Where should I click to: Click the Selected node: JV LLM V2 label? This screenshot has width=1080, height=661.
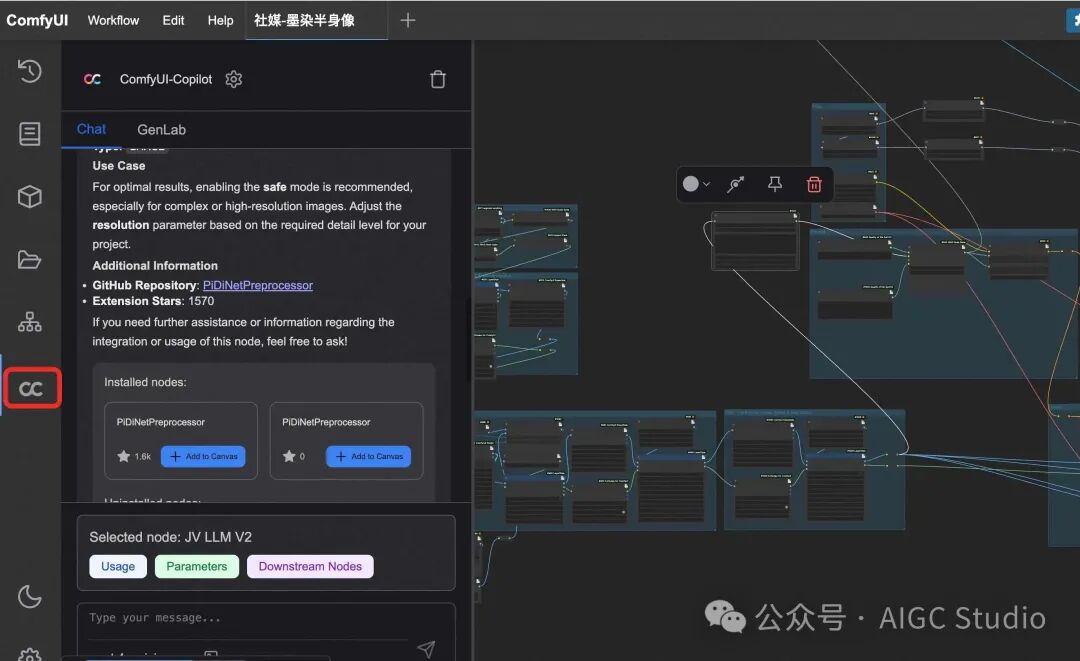point(170,537)
